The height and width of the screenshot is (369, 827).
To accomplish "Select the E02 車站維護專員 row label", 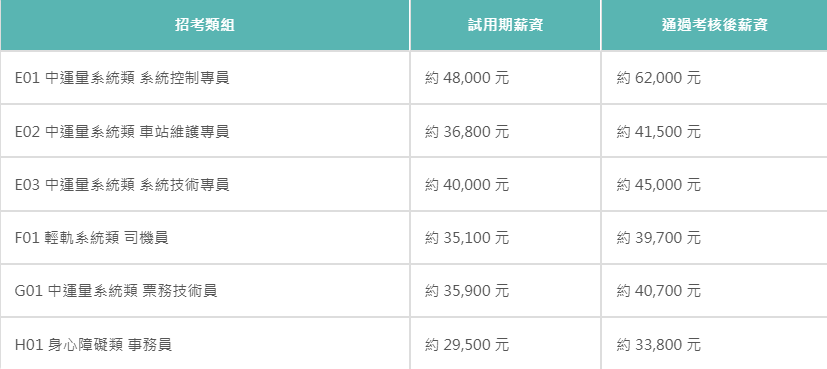I will coord(122,131).
